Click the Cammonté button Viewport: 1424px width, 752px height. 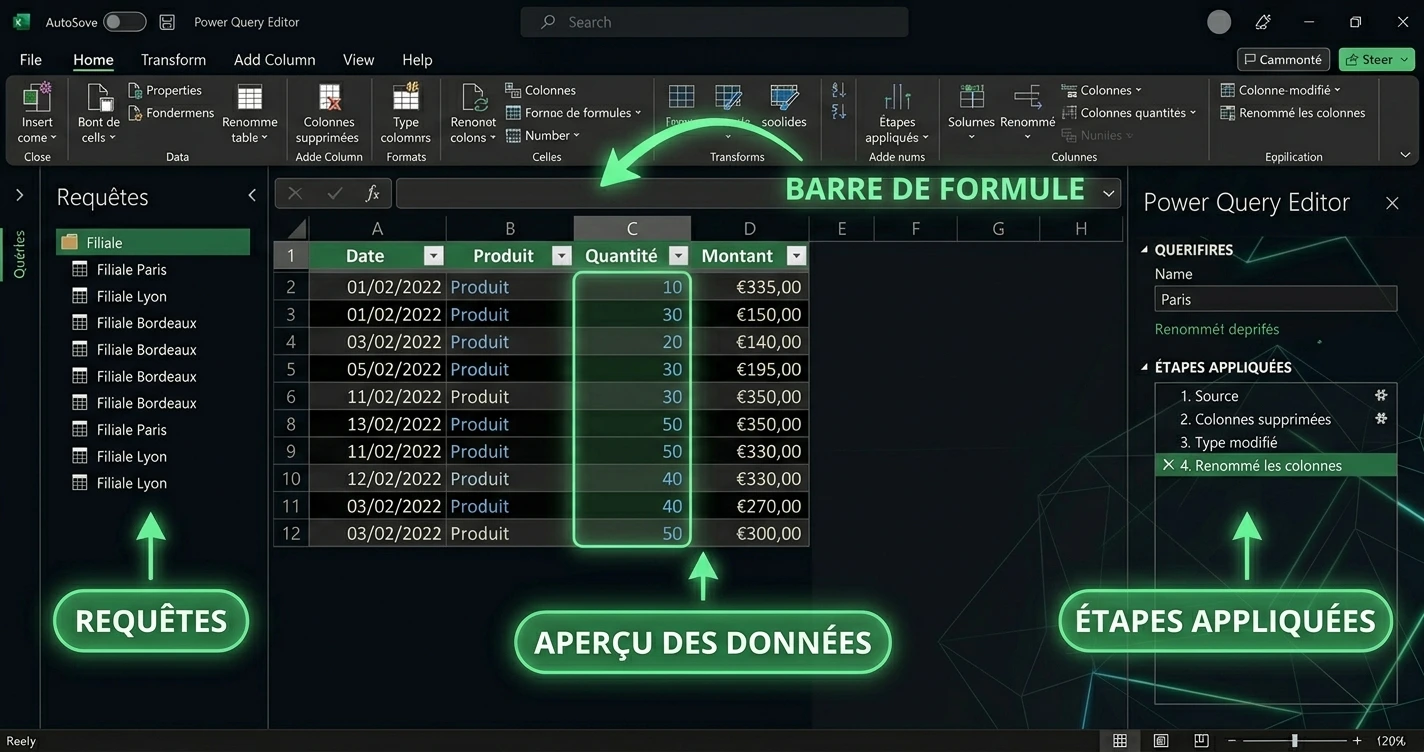coord(1283,60)
